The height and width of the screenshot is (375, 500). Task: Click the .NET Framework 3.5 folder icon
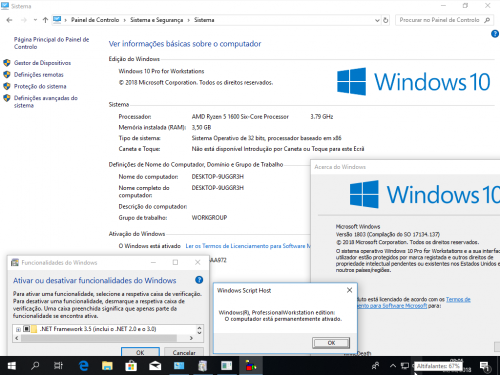point(34,329)
